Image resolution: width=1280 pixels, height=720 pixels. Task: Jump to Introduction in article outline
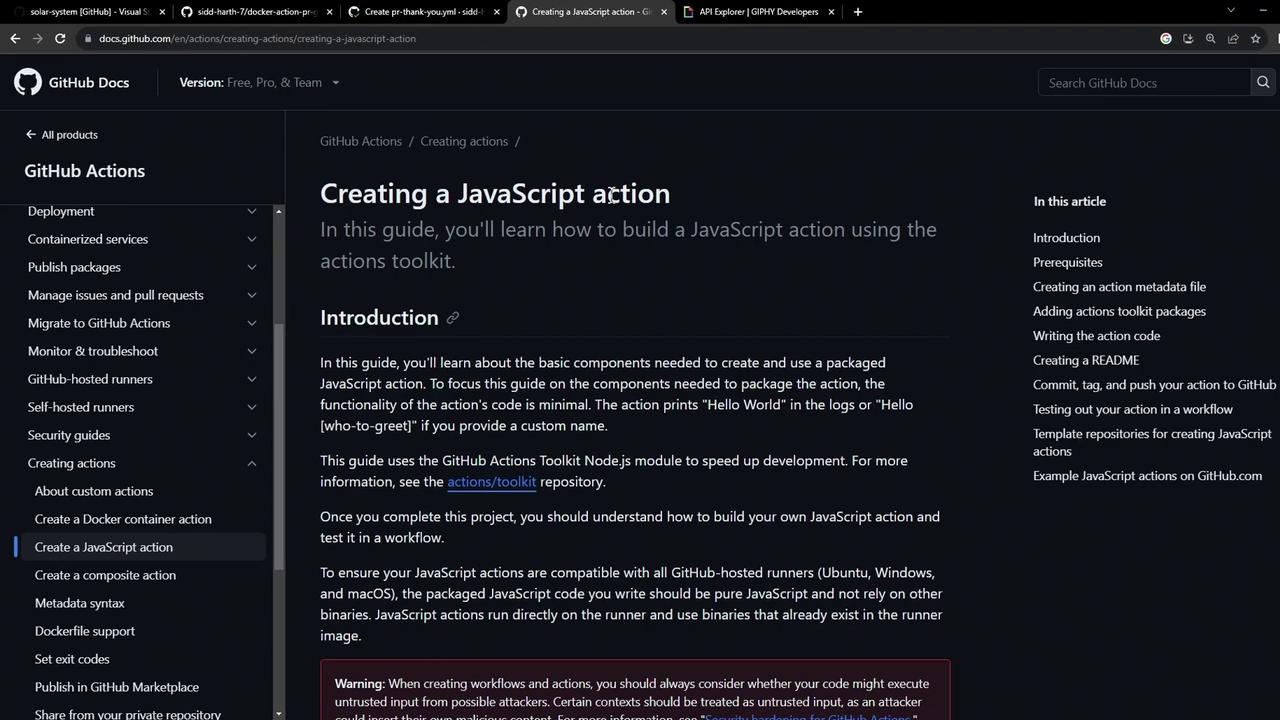(1066, 238)
